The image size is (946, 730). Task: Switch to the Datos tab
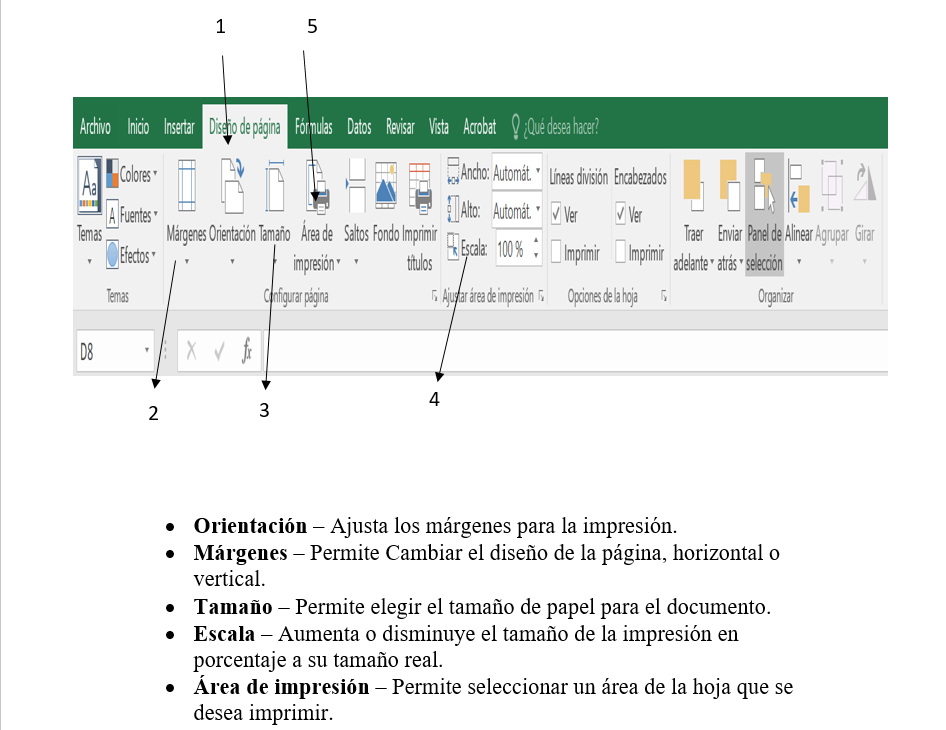[x=359, y=127]
